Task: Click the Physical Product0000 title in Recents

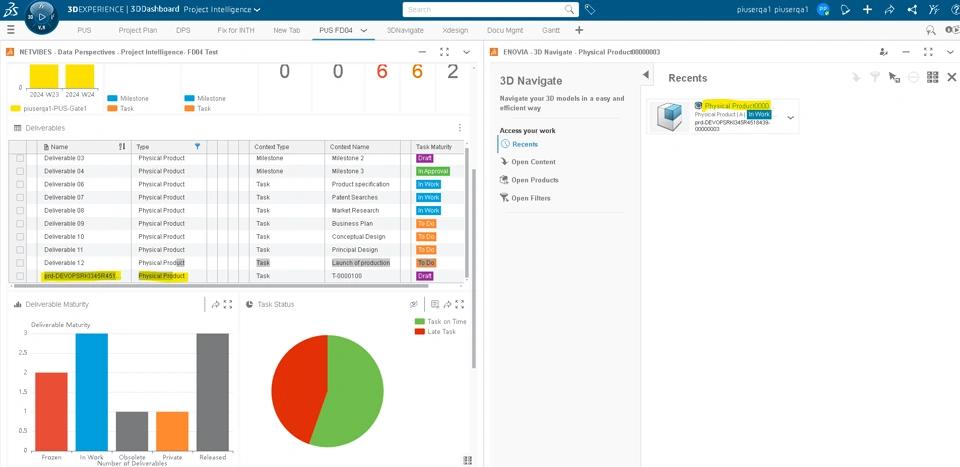Action: [x=737, y=106]
